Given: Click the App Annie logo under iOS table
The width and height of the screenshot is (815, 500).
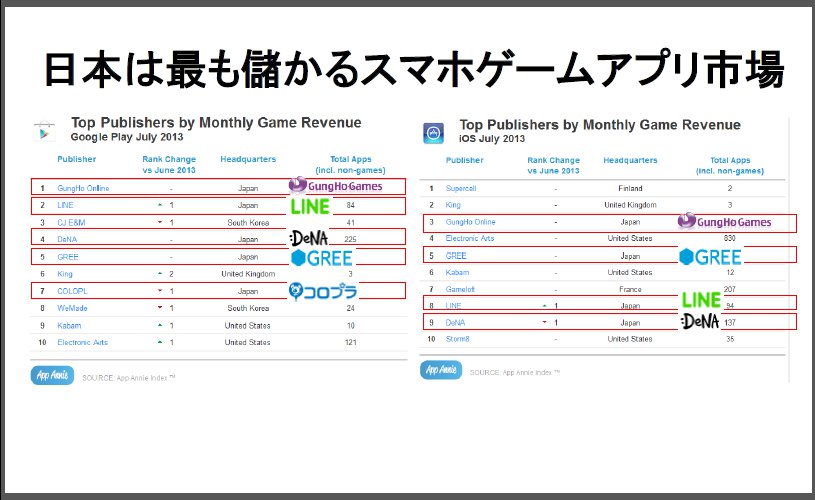Looking at the screenshot, I should pos(441,370).
